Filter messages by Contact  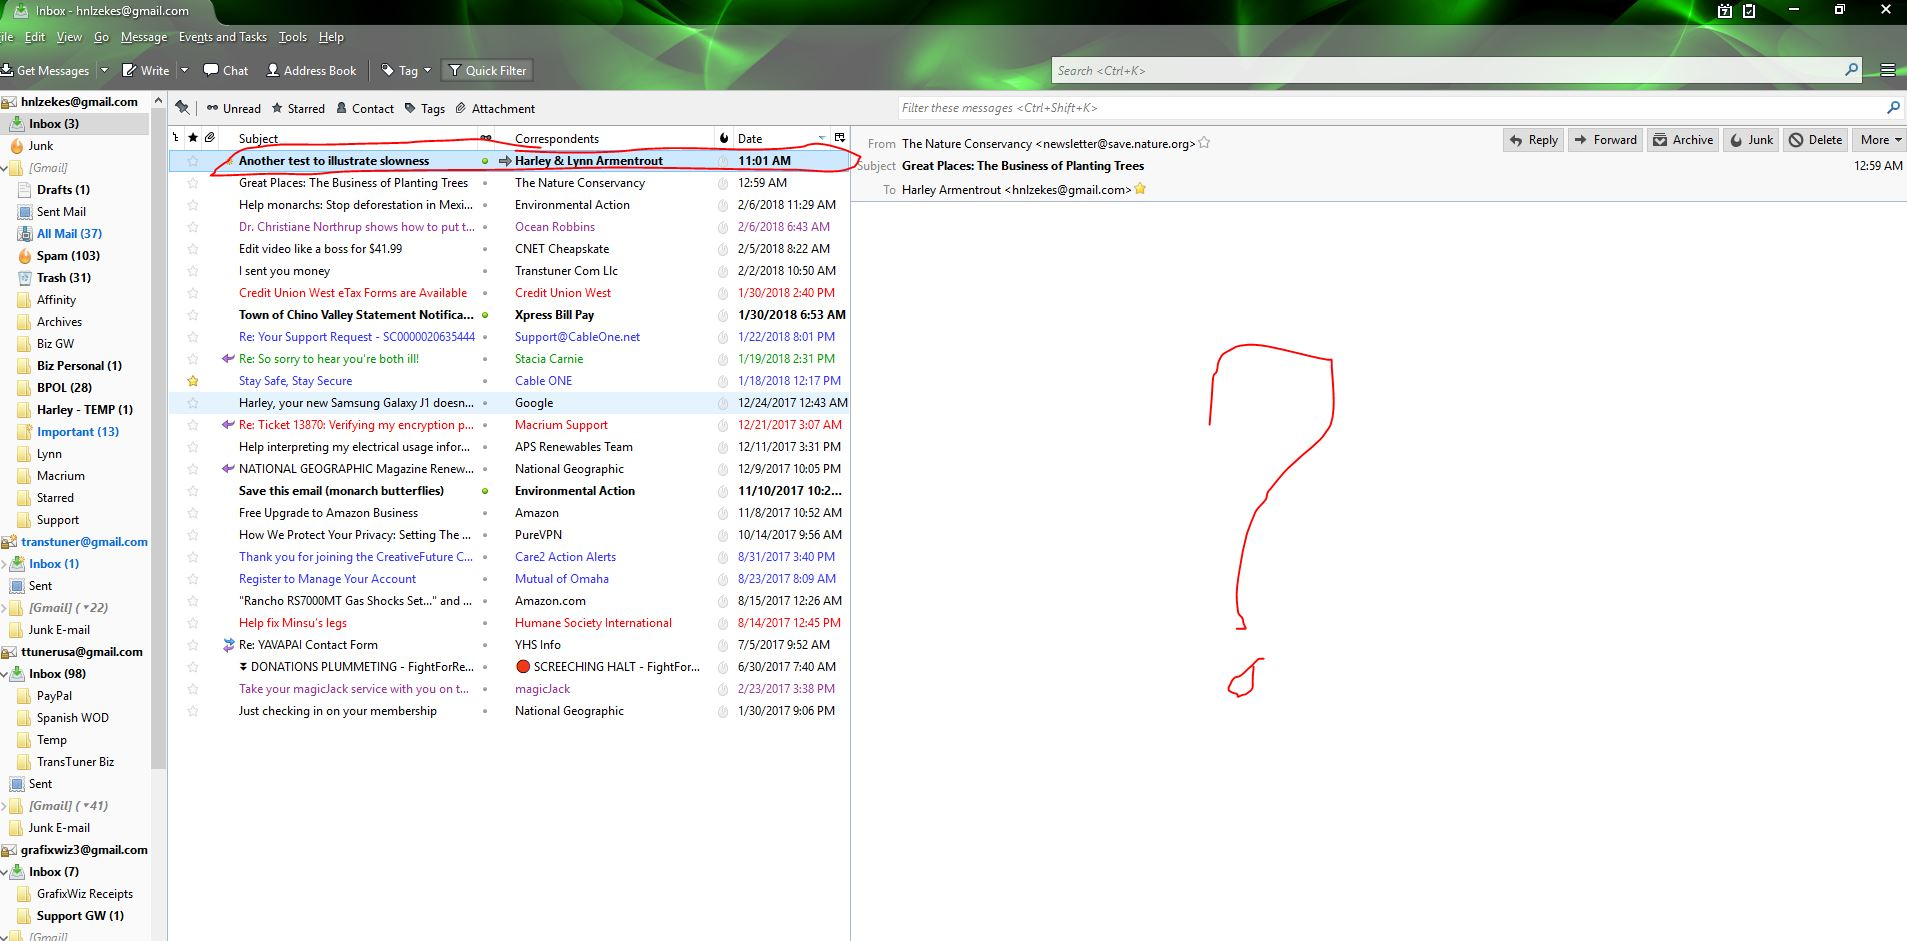click(x=365, y=108)
